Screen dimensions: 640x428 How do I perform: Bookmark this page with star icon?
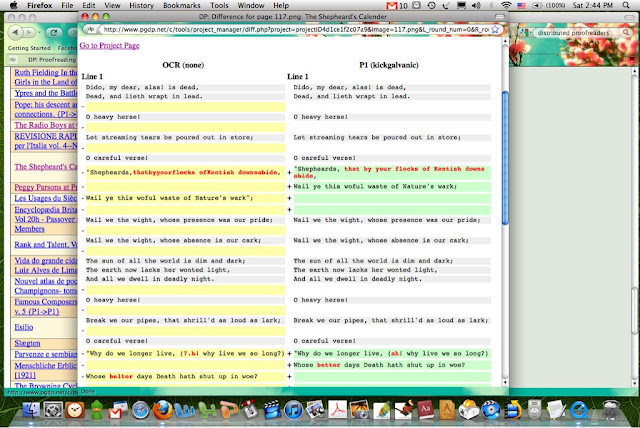tap(495, 29)
